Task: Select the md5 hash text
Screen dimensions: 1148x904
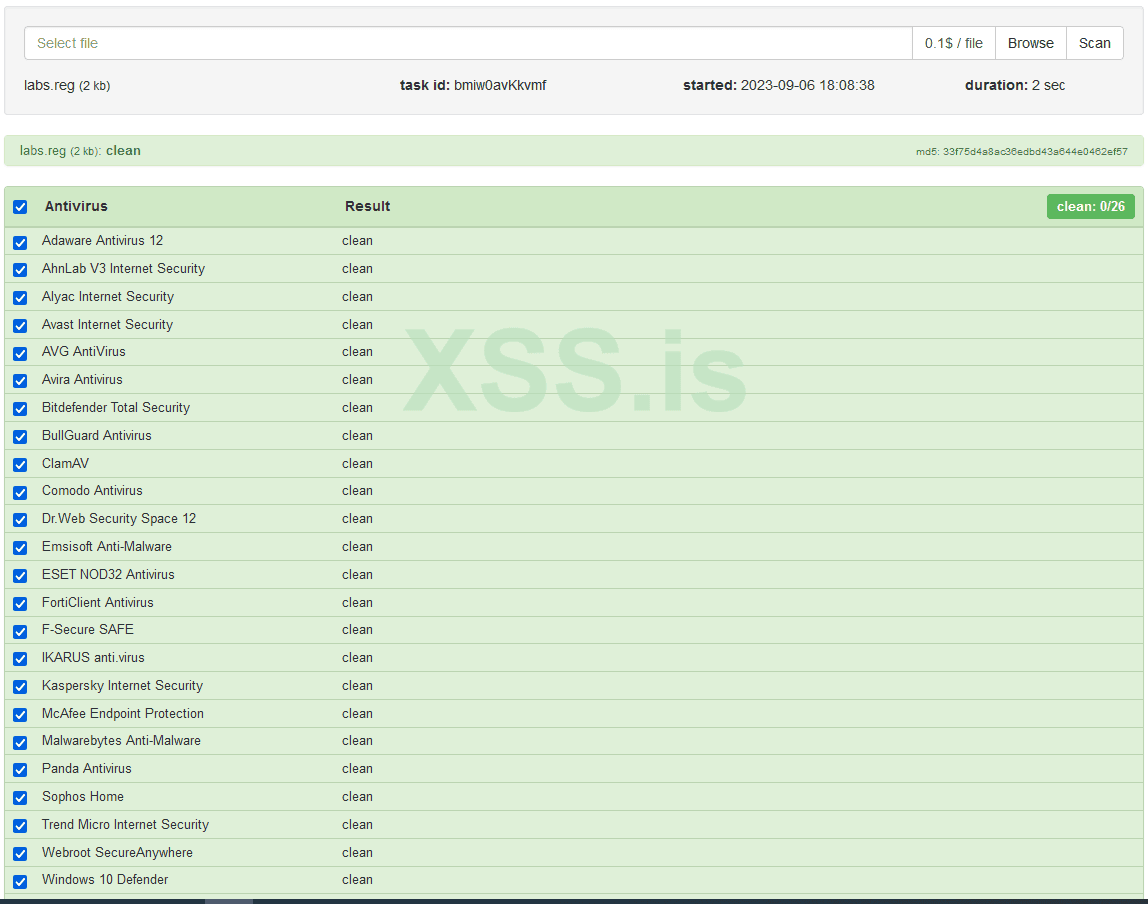Action: click(x=1021, y=152)
